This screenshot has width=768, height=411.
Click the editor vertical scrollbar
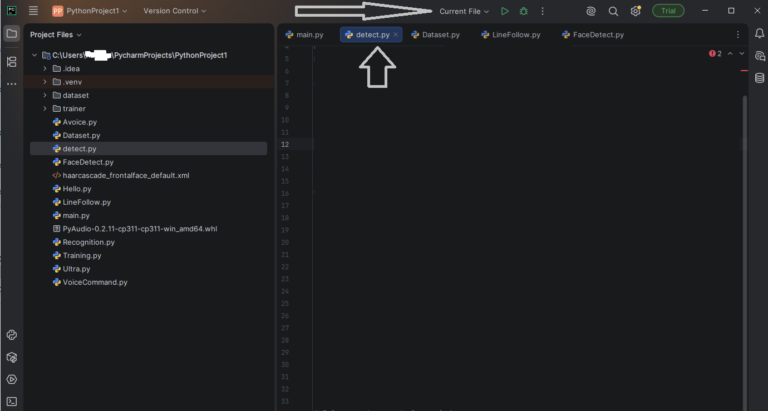pyautogui.click(x=744, y=252)
